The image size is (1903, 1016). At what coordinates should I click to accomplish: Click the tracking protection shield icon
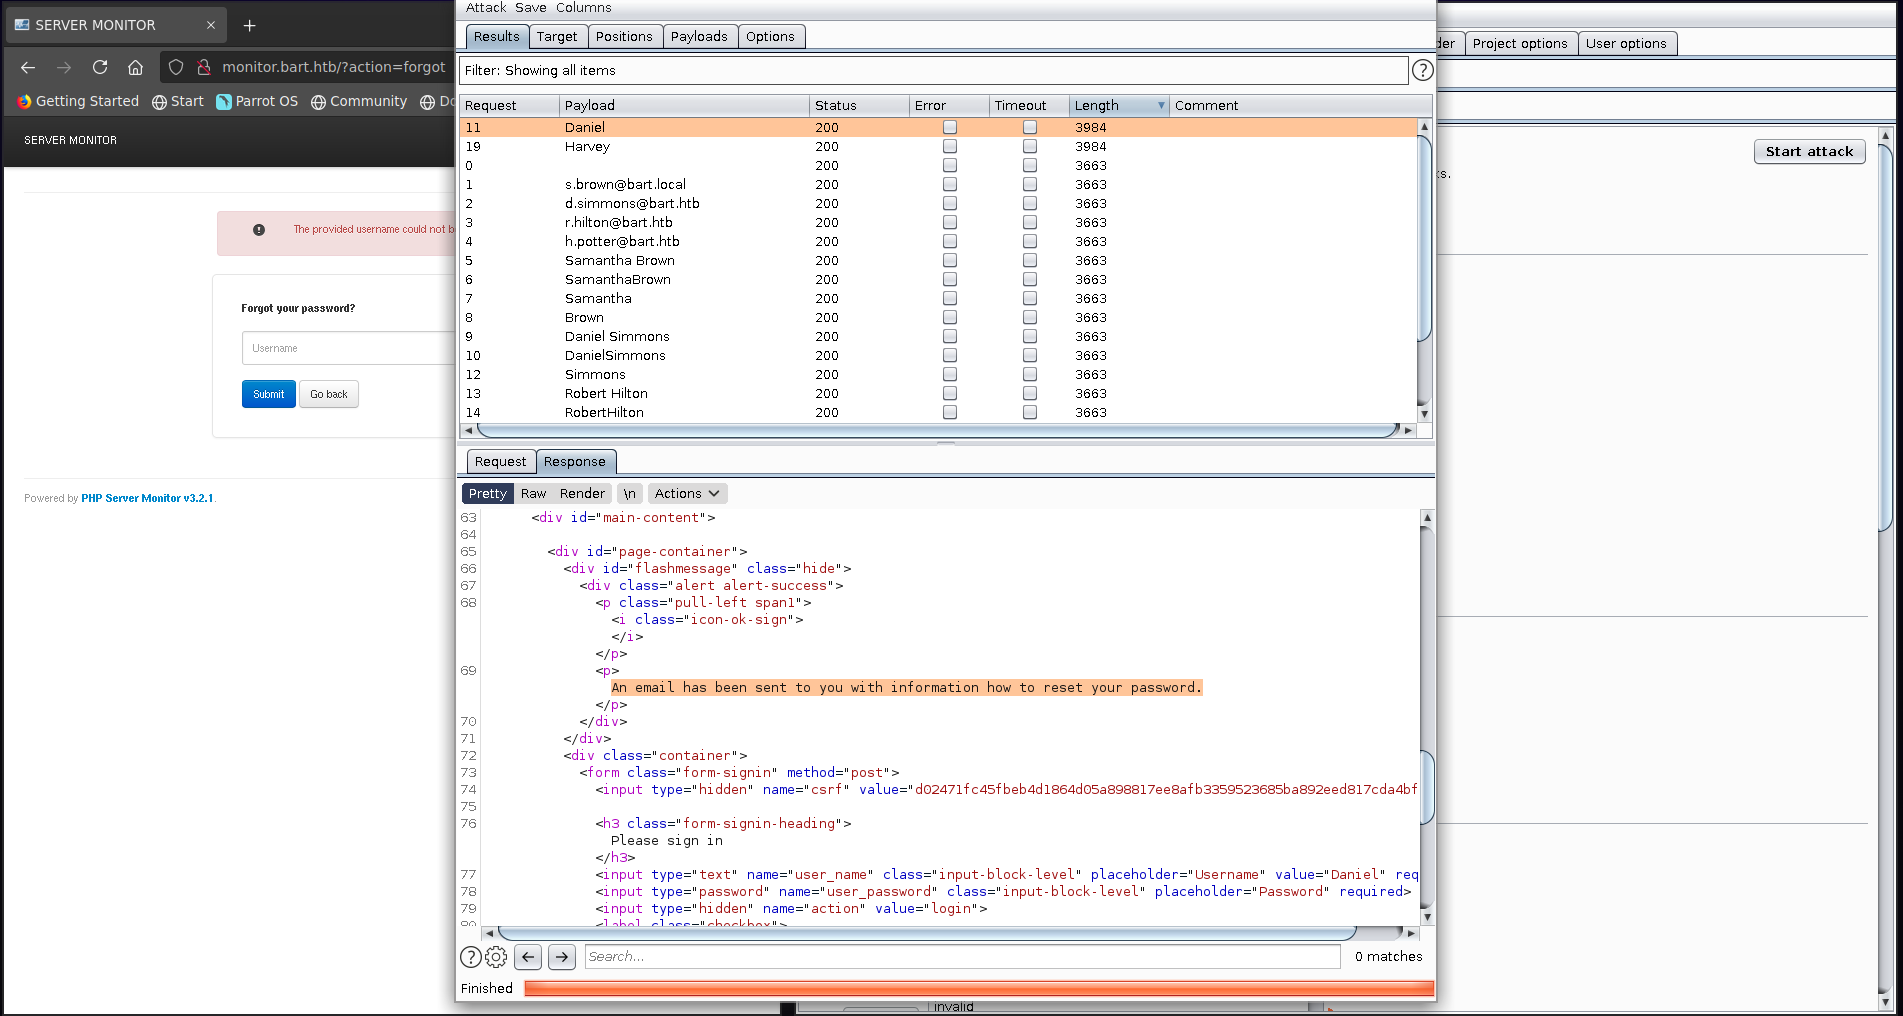pos(176,67)
